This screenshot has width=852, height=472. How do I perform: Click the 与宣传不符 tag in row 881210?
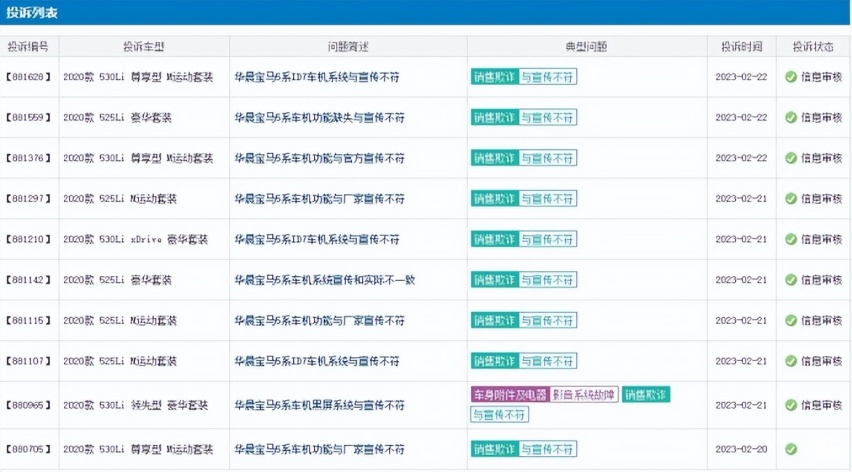[547, 240]
